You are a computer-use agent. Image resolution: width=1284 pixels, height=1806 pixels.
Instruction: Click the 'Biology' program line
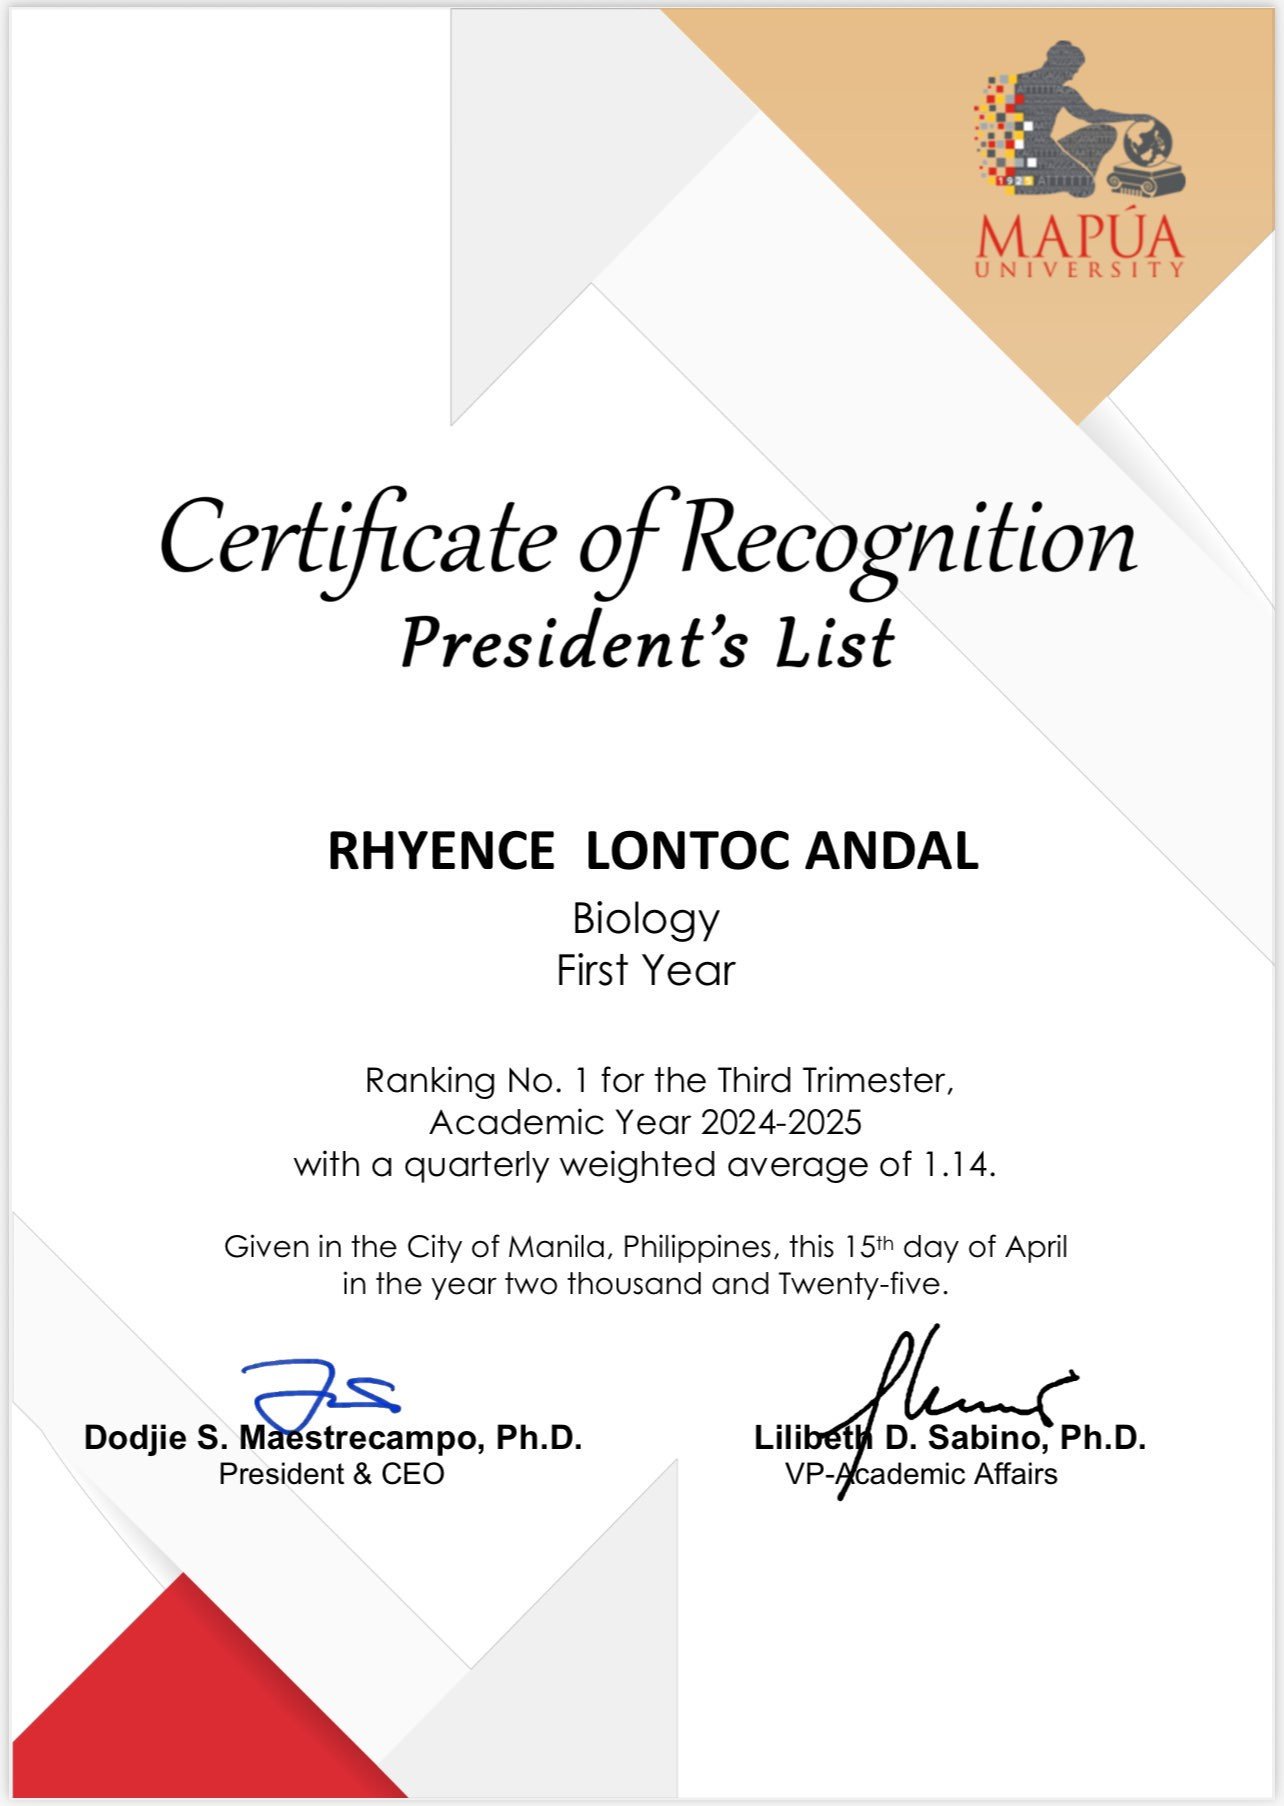coord(646,920)
